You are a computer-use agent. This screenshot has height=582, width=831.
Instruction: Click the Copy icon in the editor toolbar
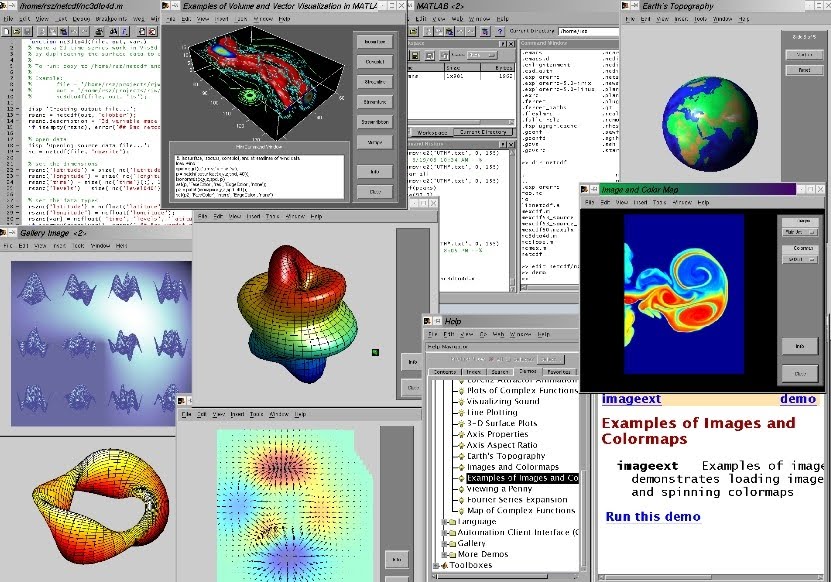point(51,33)
